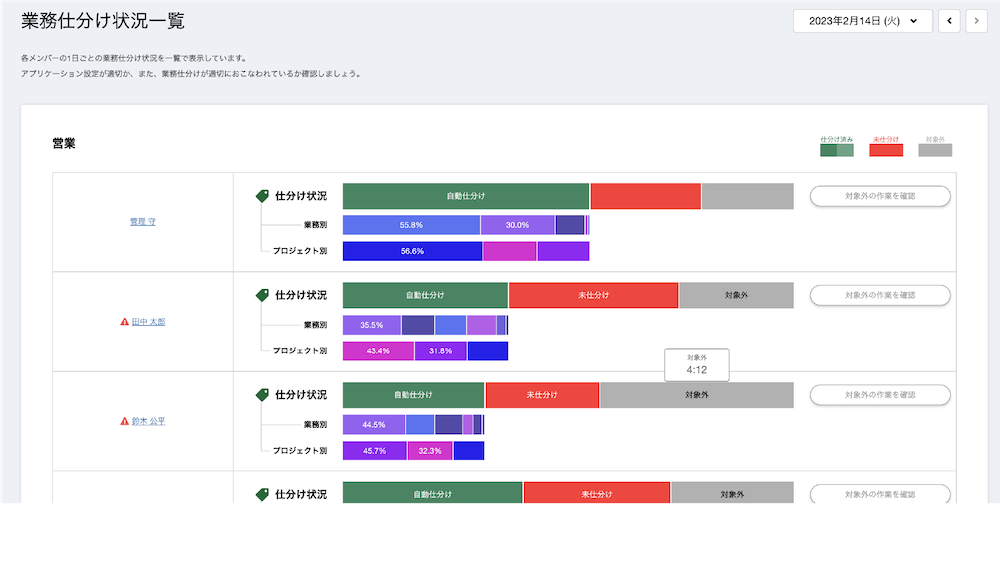The width and height of the screenshot is (1000, 564).
Task: Click the tag icon in 鈴木 公平's row
Action: pos(263,395)
